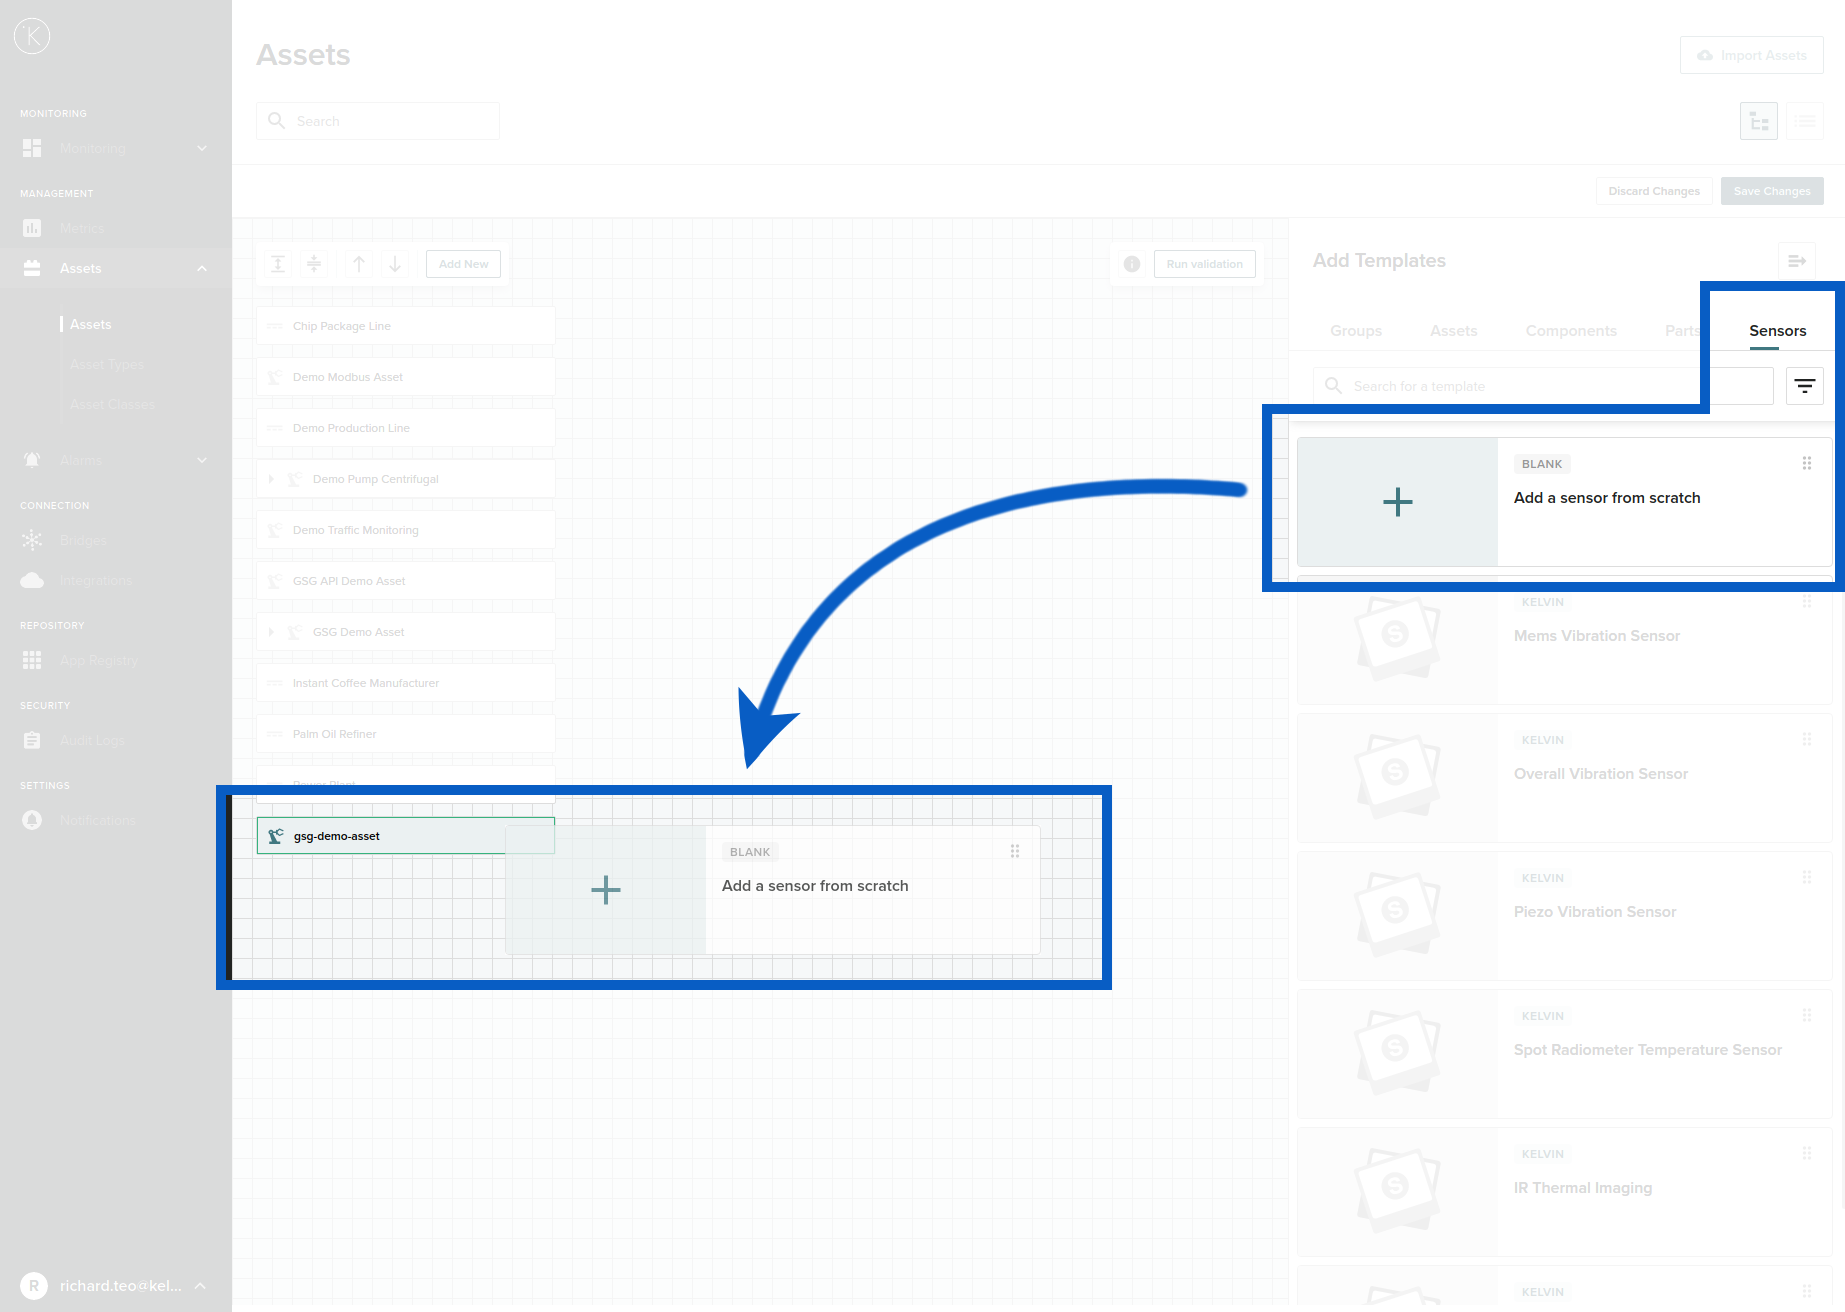The width and height of the screenshot is (1845, 1312).
Task: Grab the drag handle on the Blank sensor card
Action: click(1807, 463)
